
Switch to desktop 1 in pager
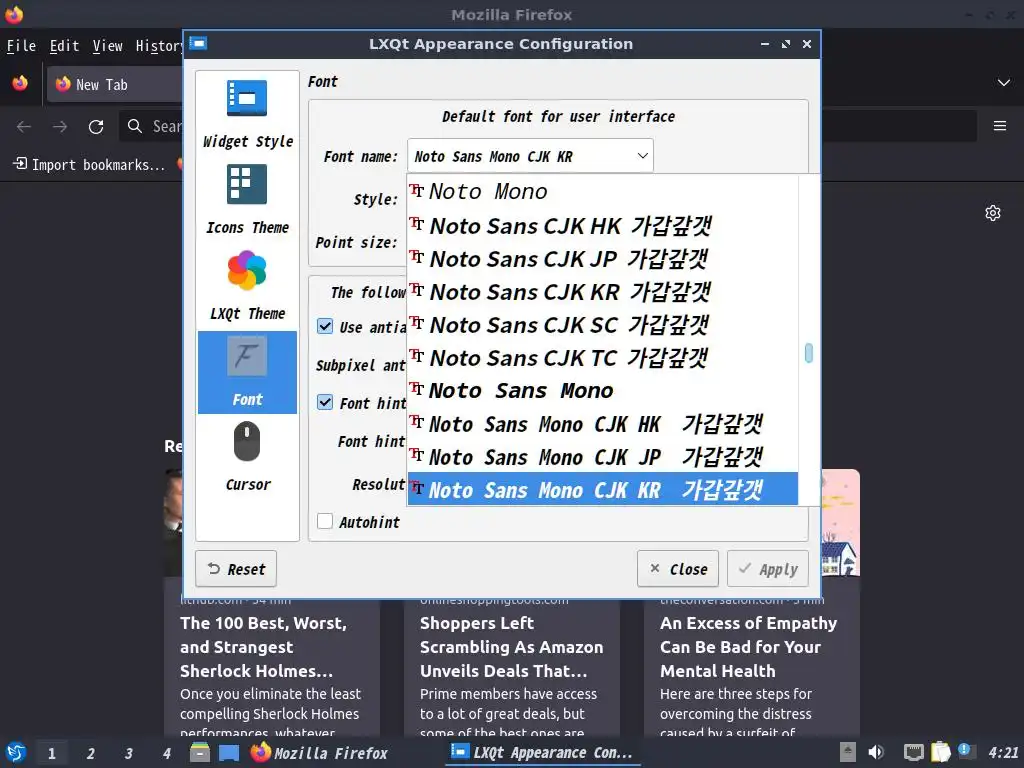(x=52, y=753)
